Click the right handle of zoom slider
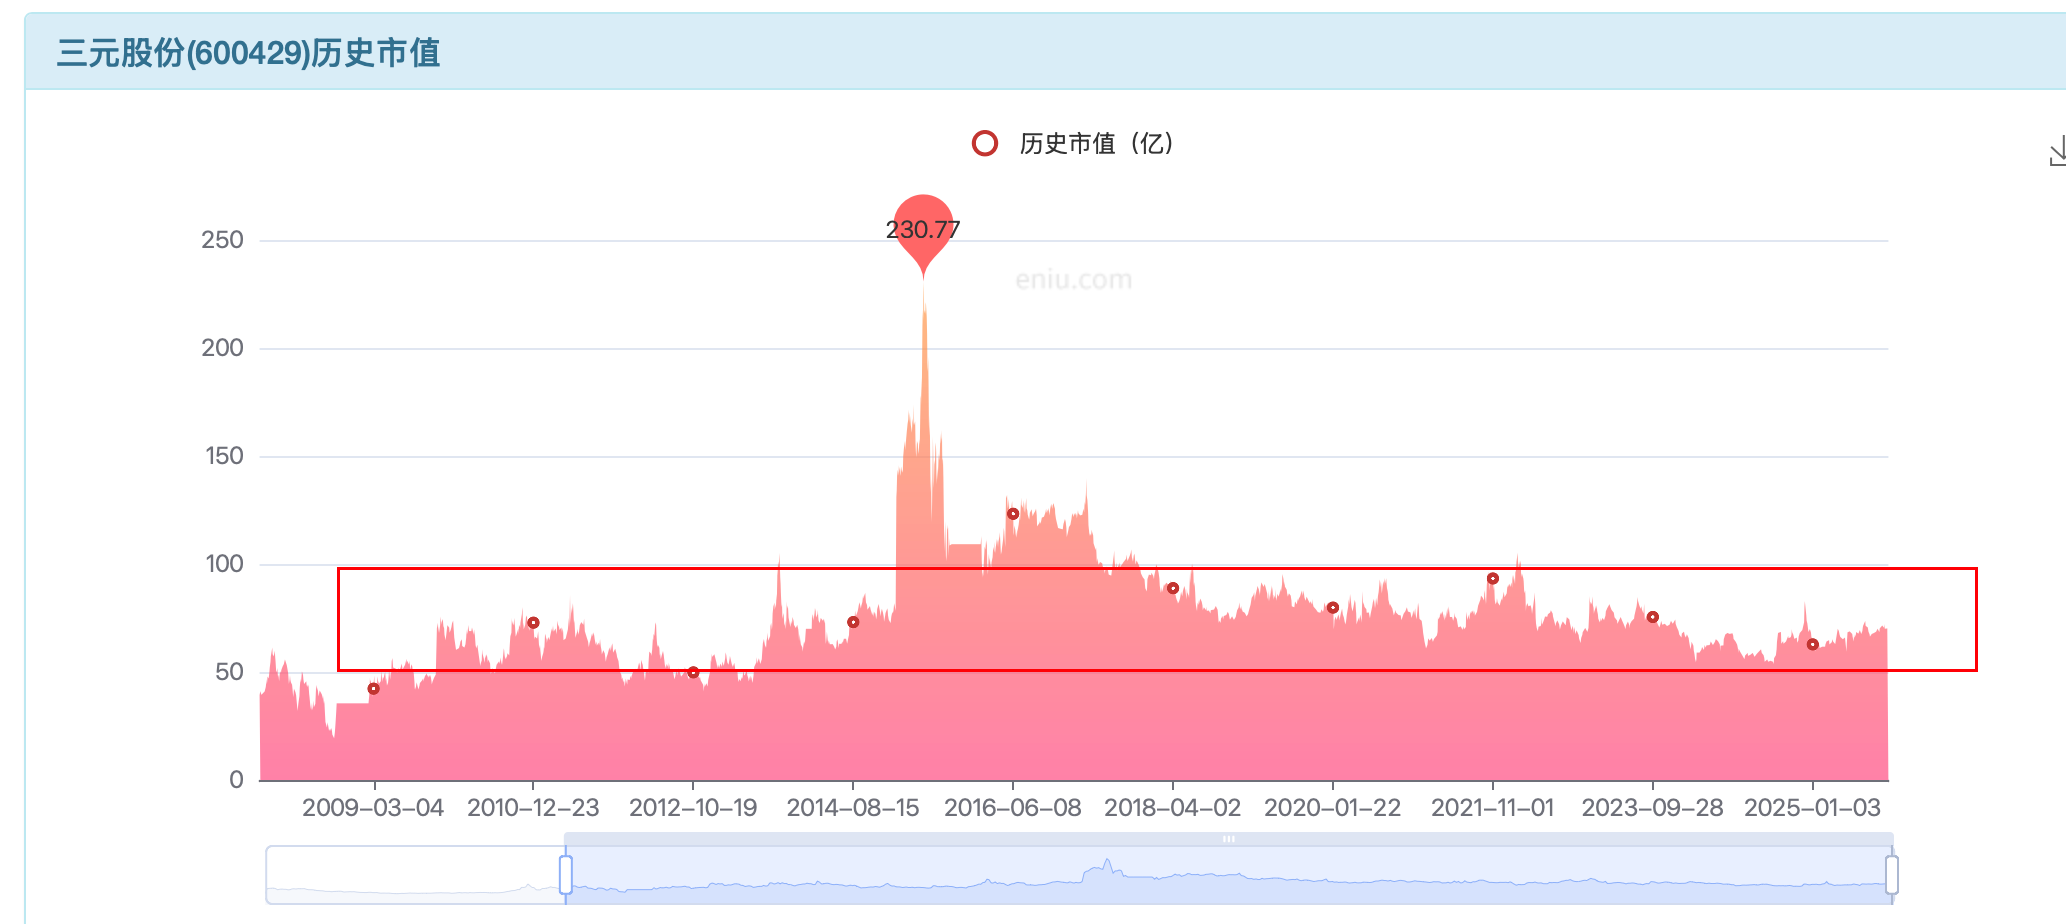Screen dimensions: 2066x924 pos(1892,875)
